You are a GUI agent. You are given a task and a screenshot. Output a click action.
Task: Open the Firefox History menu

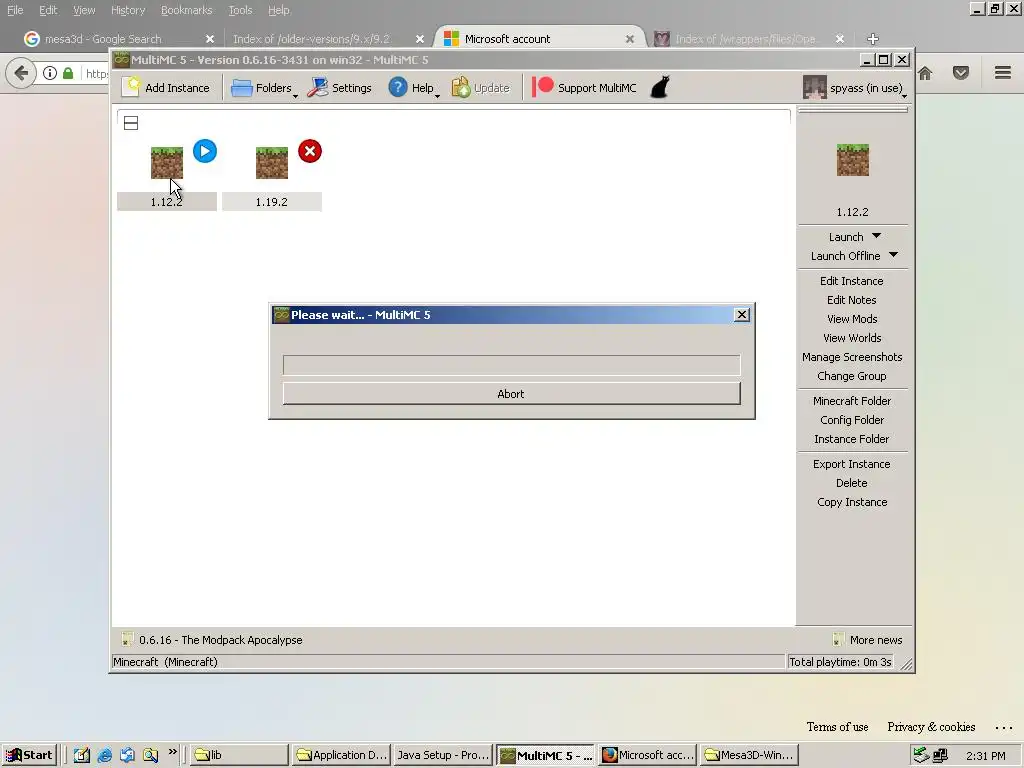pos(127,10)
